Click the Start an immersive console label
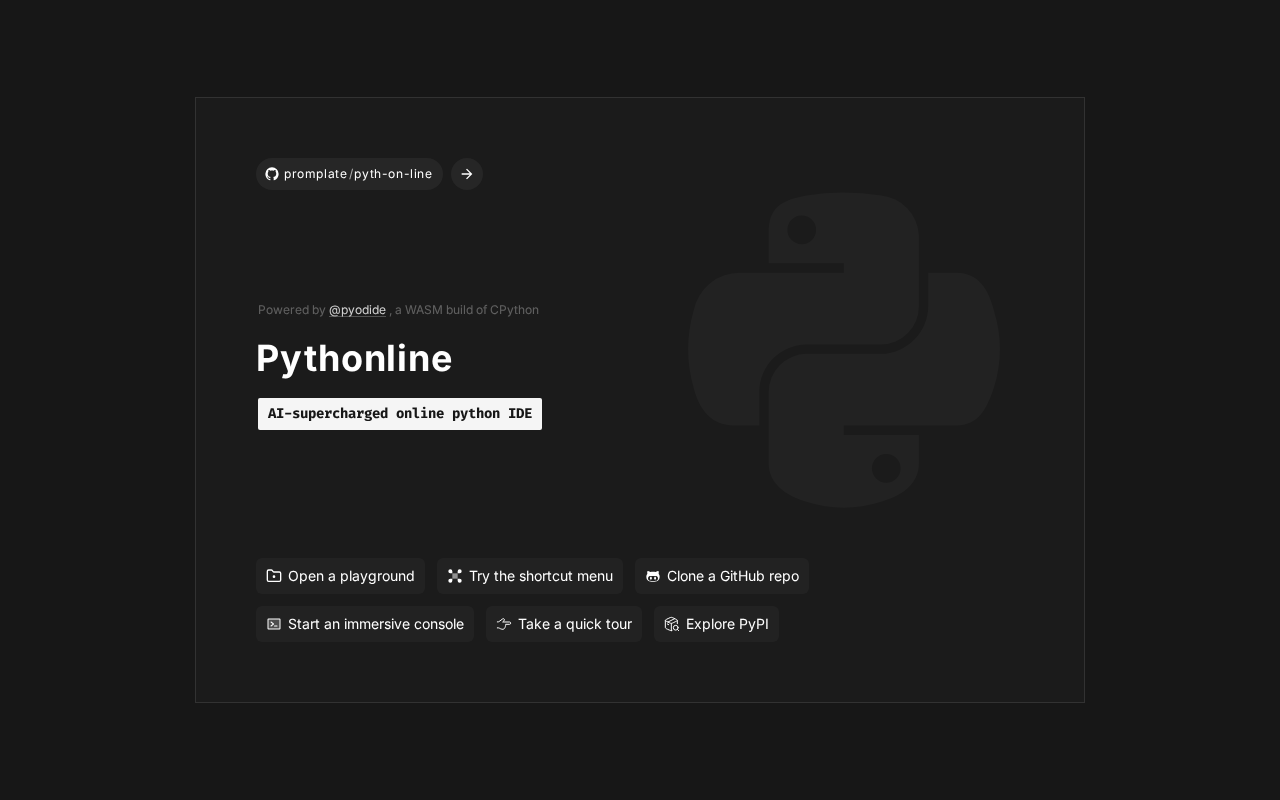This screenshot has height=800, width=1280. 376,624
